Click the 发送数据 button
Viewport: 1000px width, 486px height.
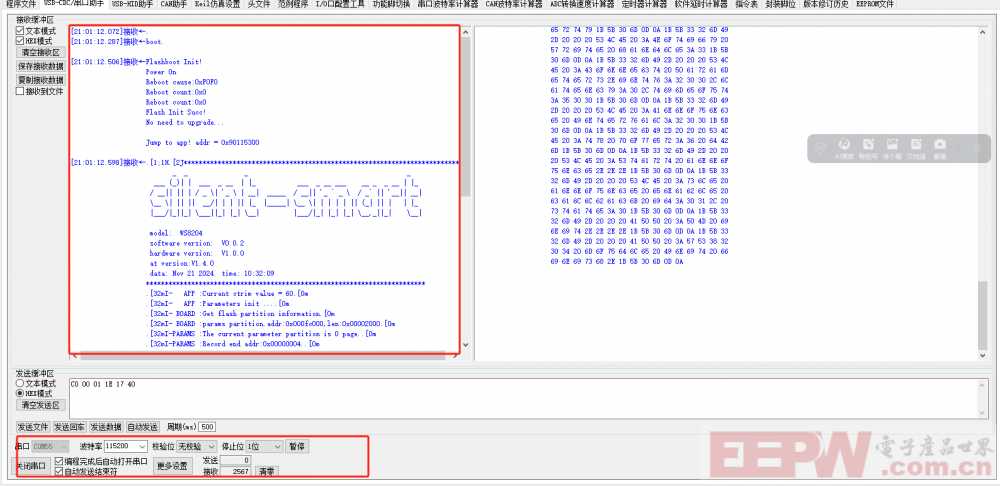pyautogui.click(x=106, y=427)
